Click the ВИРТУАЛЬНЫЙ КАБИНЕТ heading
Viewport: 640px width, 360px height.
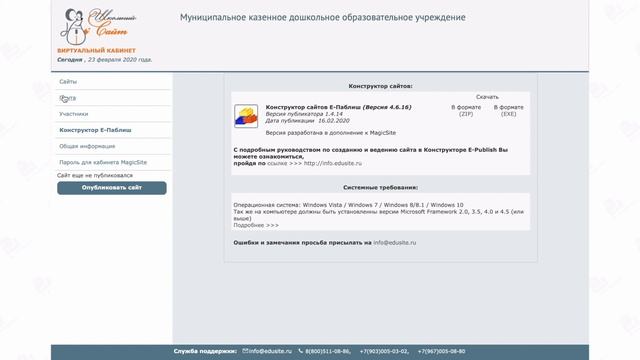[x=96, y=51]
